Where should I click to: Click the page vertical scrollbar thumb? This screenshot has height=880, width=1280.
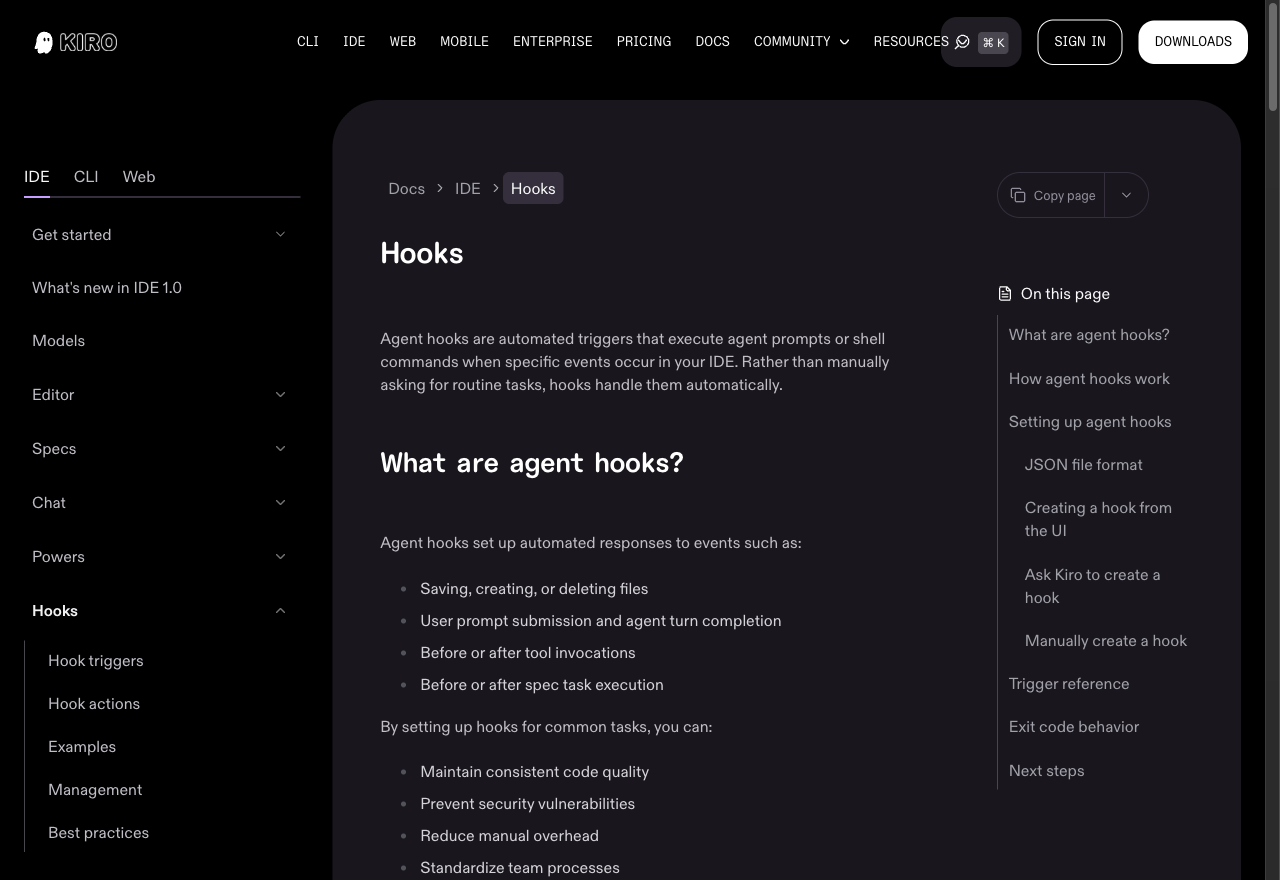(1273, 57)
